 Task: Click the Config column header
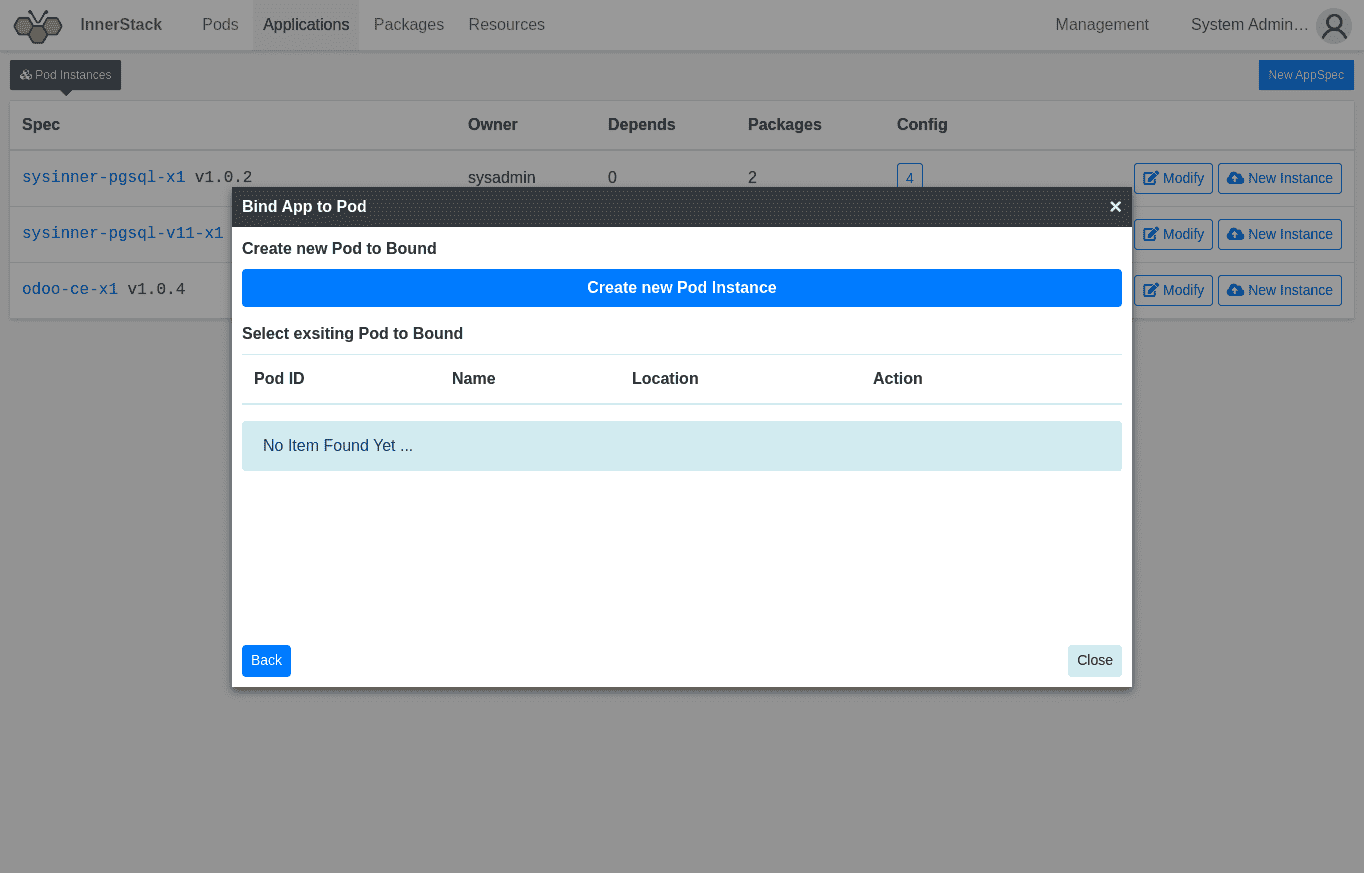922,125
